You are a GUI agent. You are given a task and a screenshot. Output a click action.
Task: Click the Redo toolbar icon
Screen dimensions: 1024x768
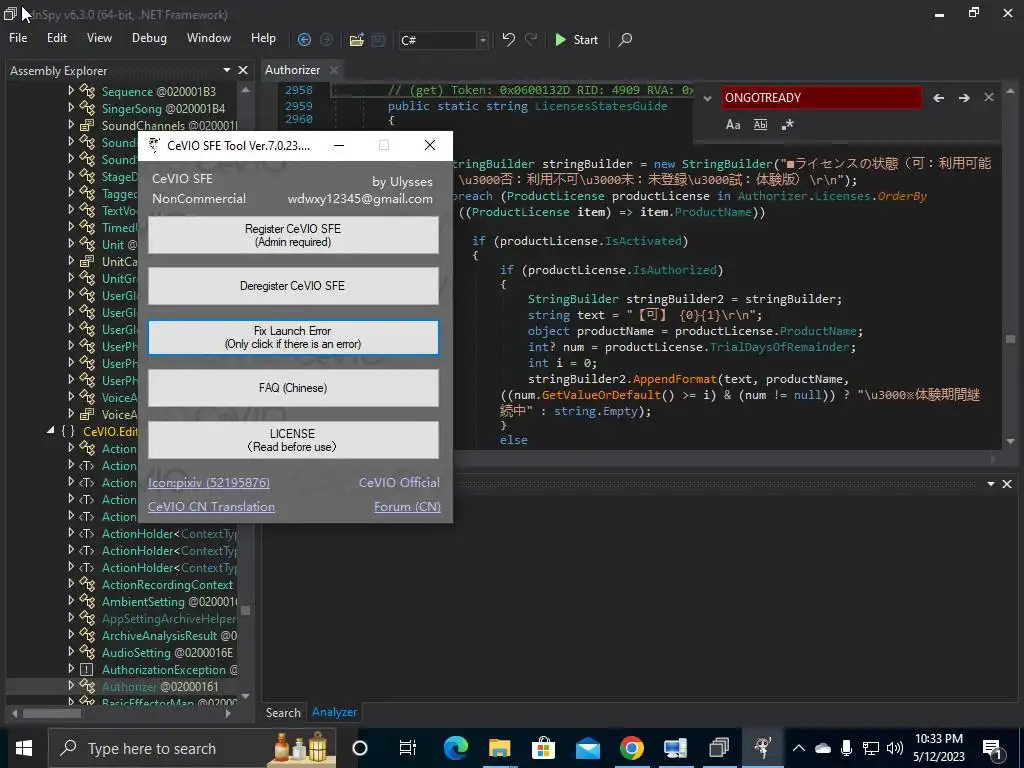pos(531,39)
